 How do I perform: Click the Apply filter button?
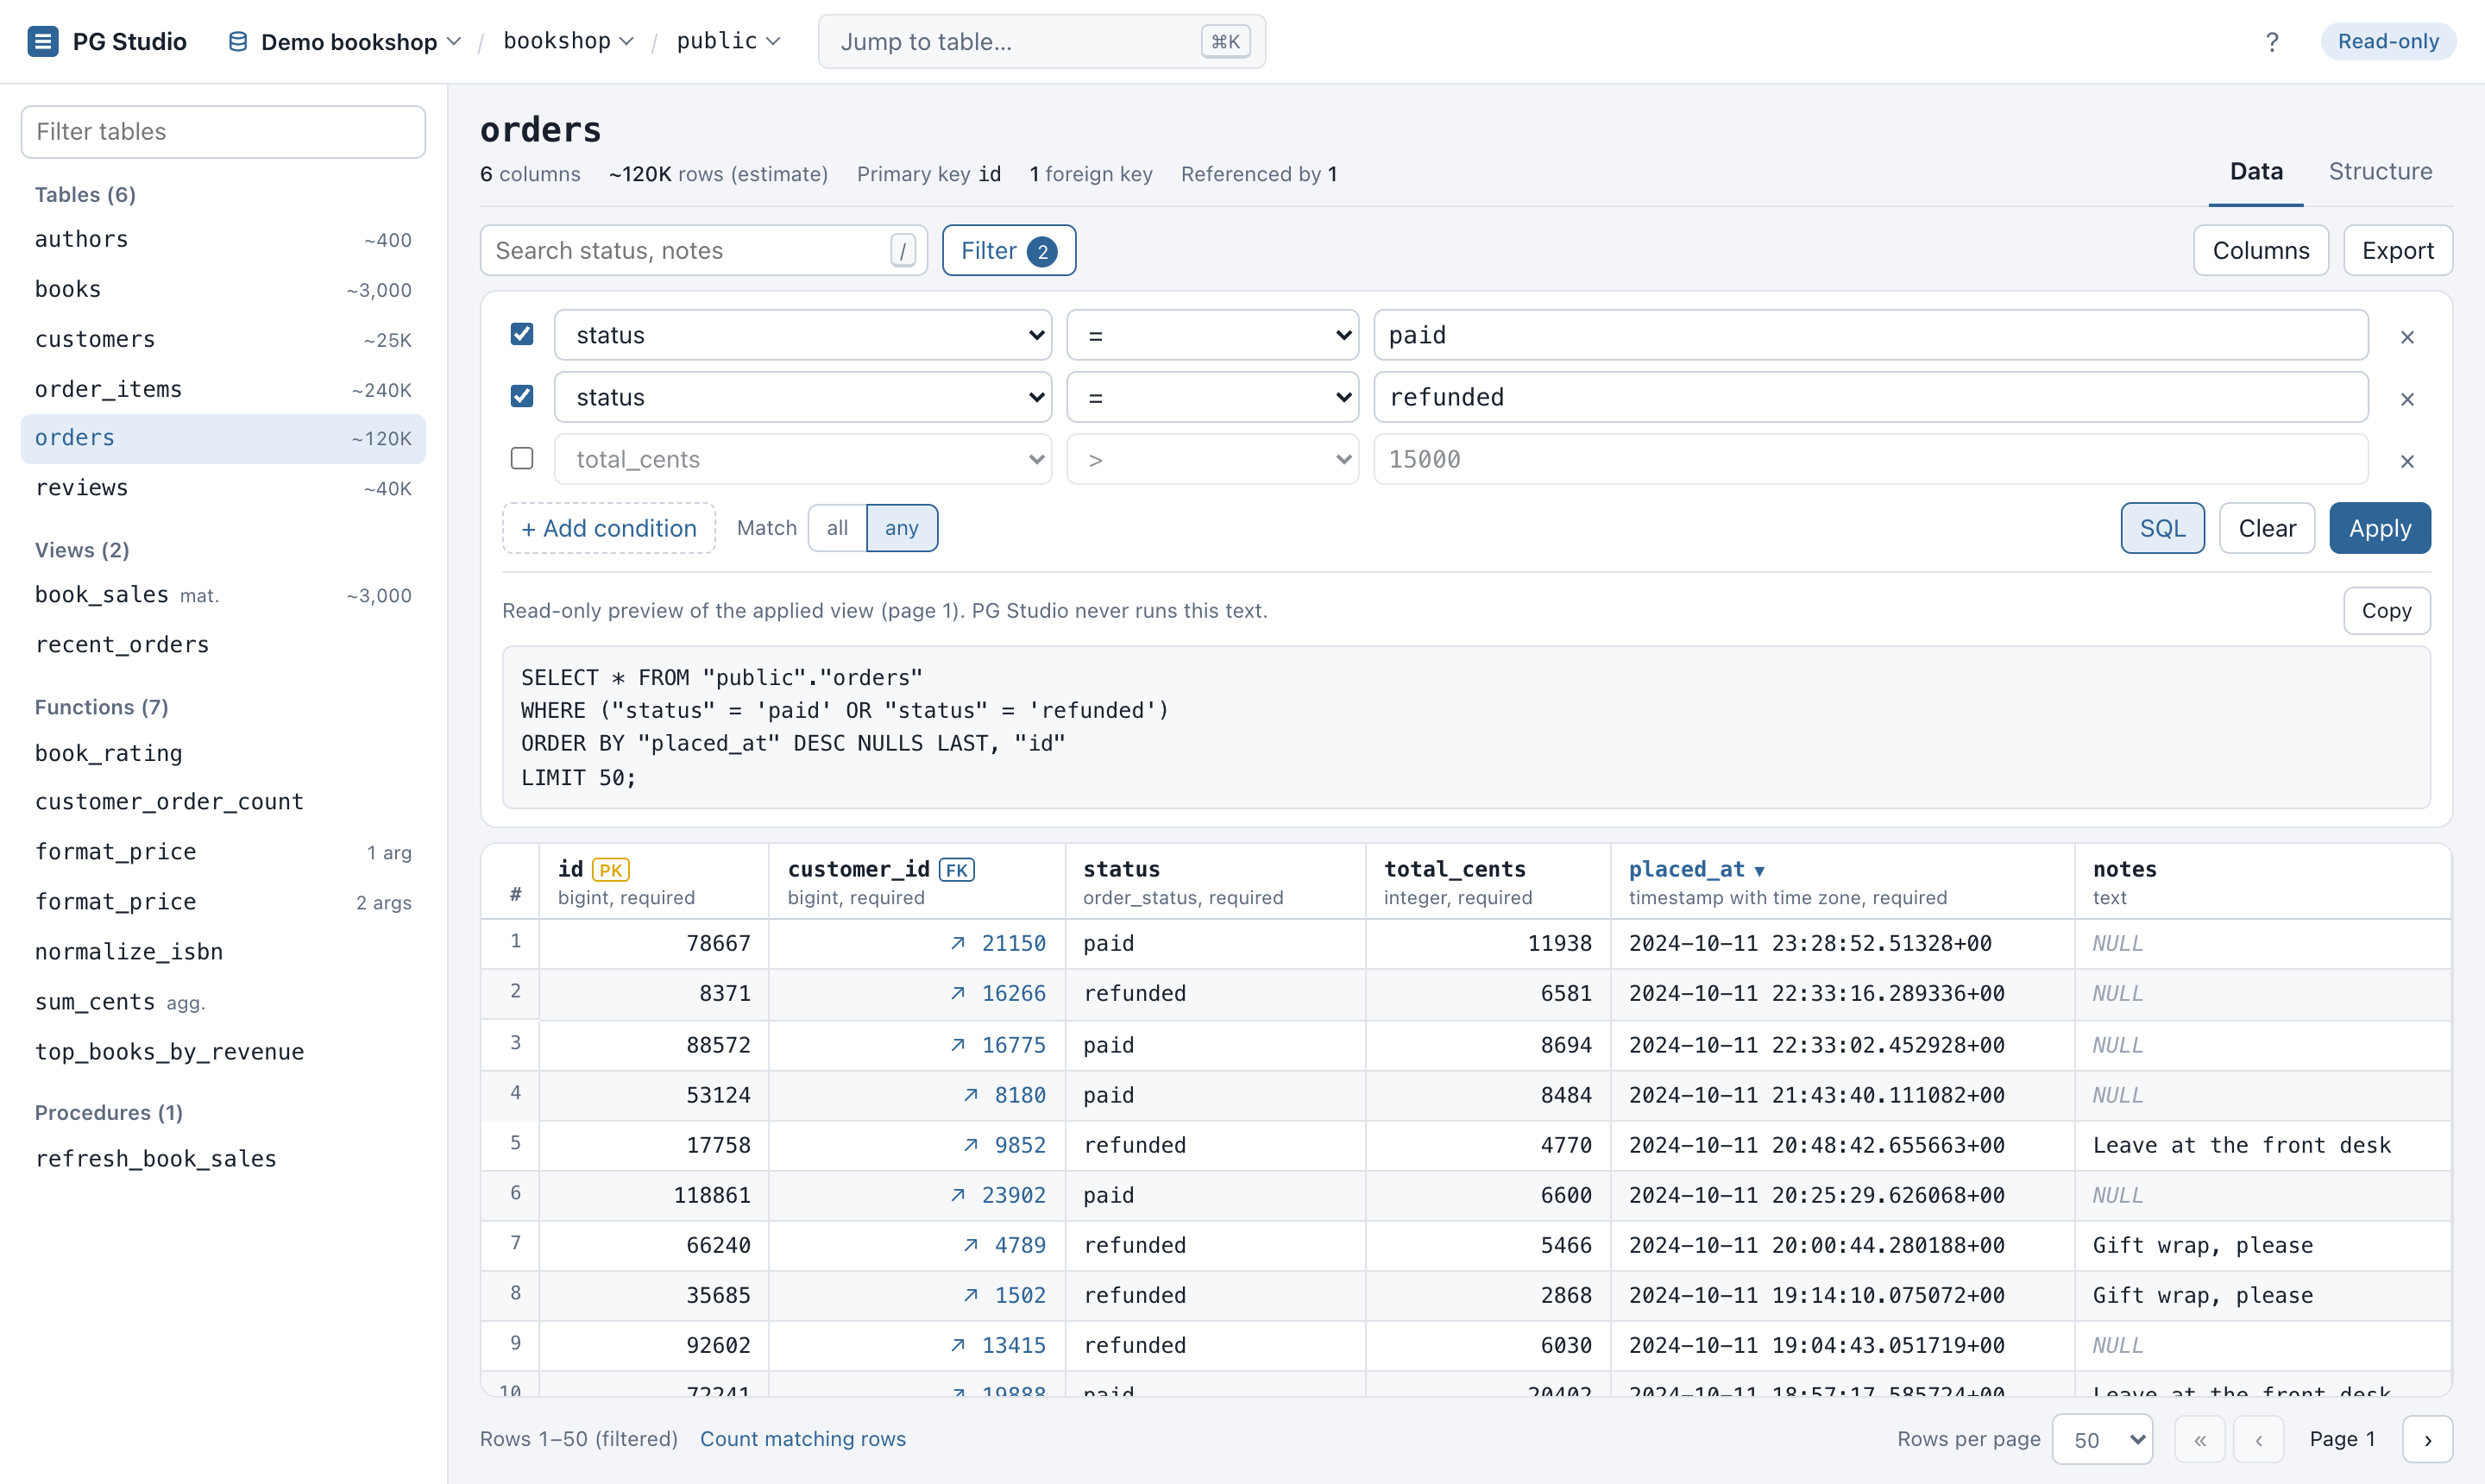(2380, 528)
